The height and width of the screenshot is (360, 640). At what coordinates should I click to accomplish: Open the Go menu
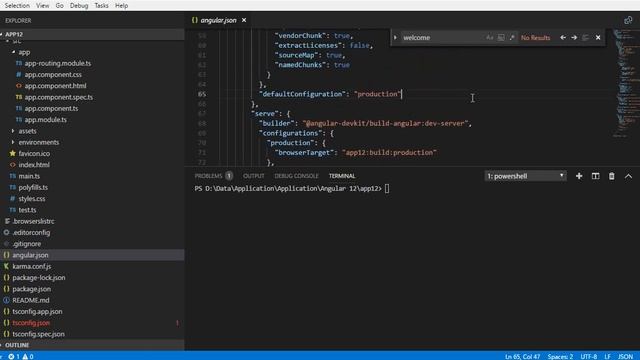coord(60,5)
